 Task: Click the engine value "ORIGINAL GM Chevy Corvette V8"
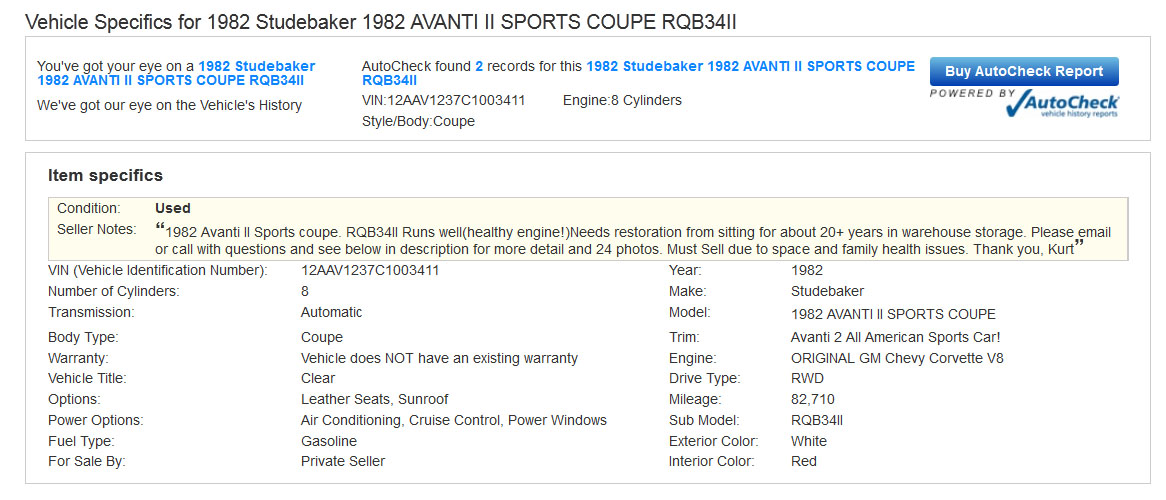click(897, 358)
